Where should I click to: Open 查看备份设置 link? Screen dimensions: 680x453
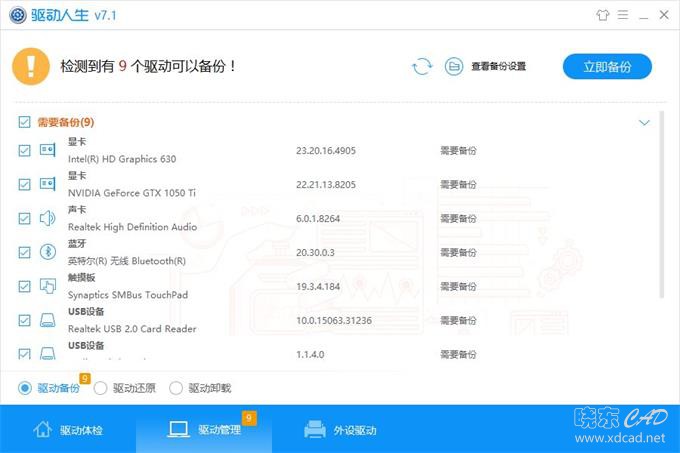[x=499, y=66]
